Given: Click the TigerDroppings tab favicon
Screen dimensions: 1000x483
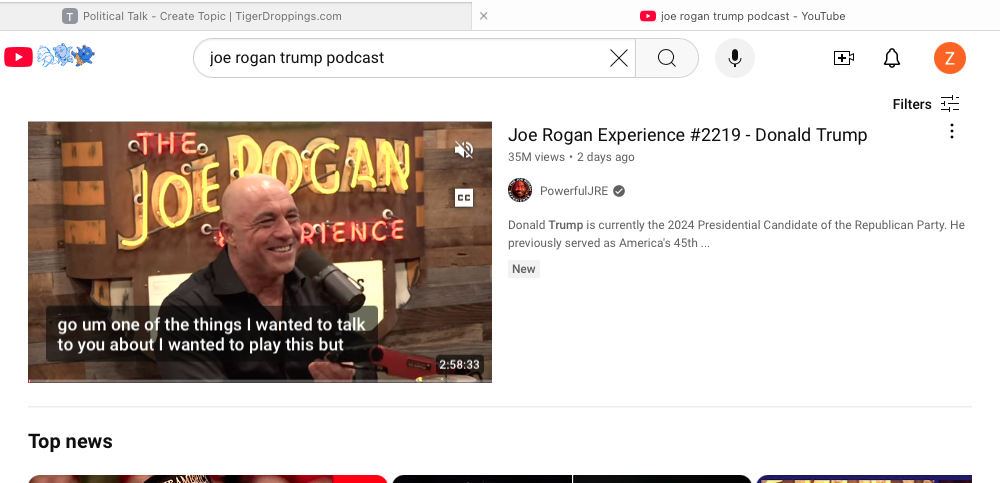Looking at the screenshot, I should [x=70, y=16].
